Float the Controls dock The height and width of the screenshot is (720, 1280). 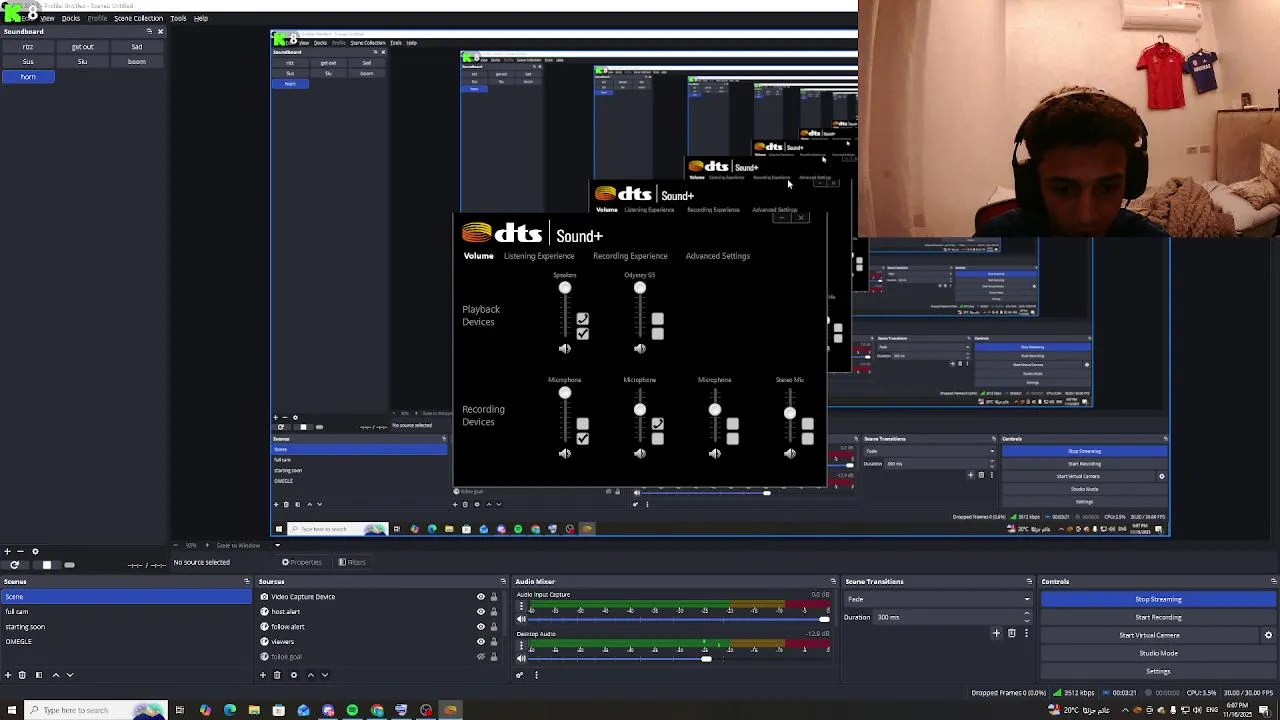1273,581
